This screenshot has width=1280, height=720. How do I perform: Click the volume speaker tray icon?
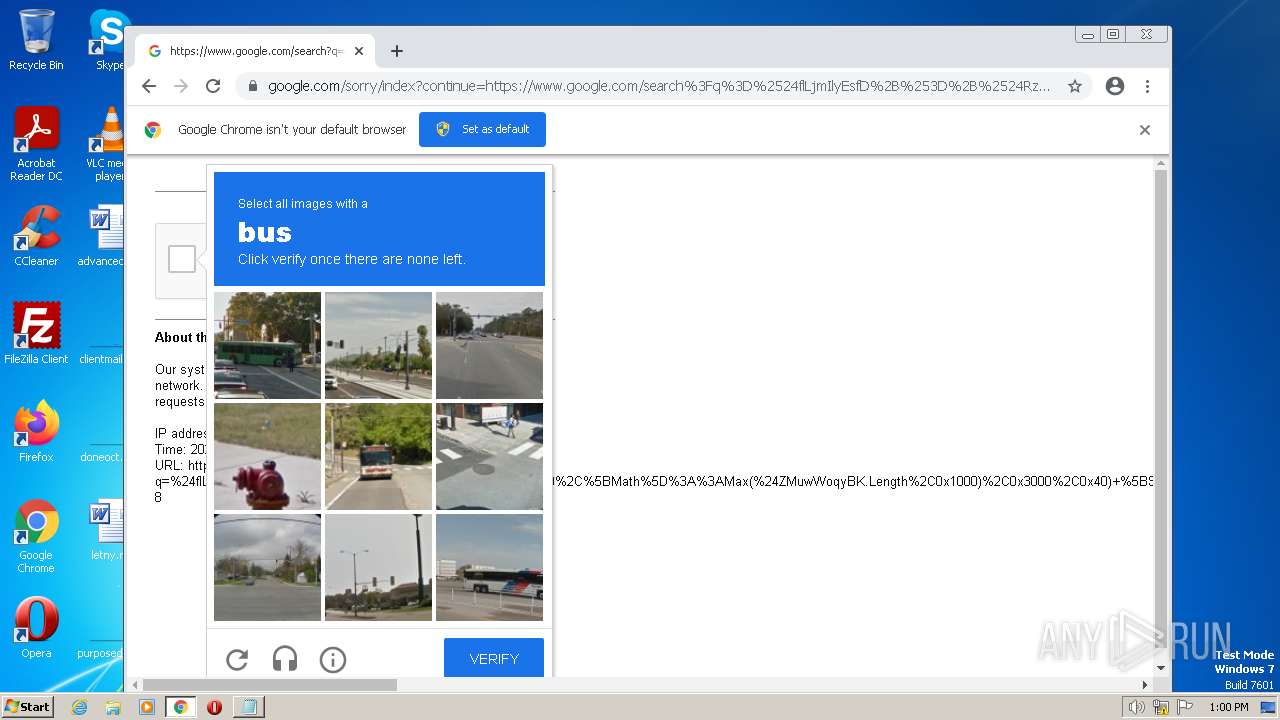point(1136,707)
